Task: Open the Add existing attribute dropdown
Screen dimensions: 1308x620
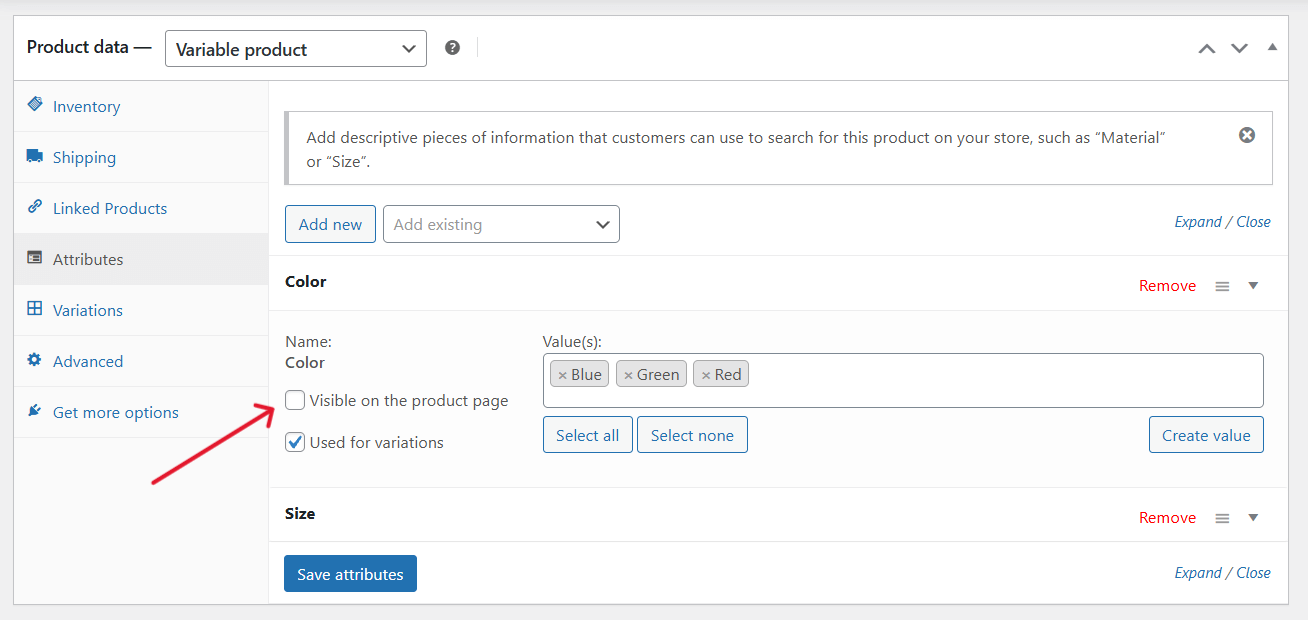Action: [x=500, y=224]
